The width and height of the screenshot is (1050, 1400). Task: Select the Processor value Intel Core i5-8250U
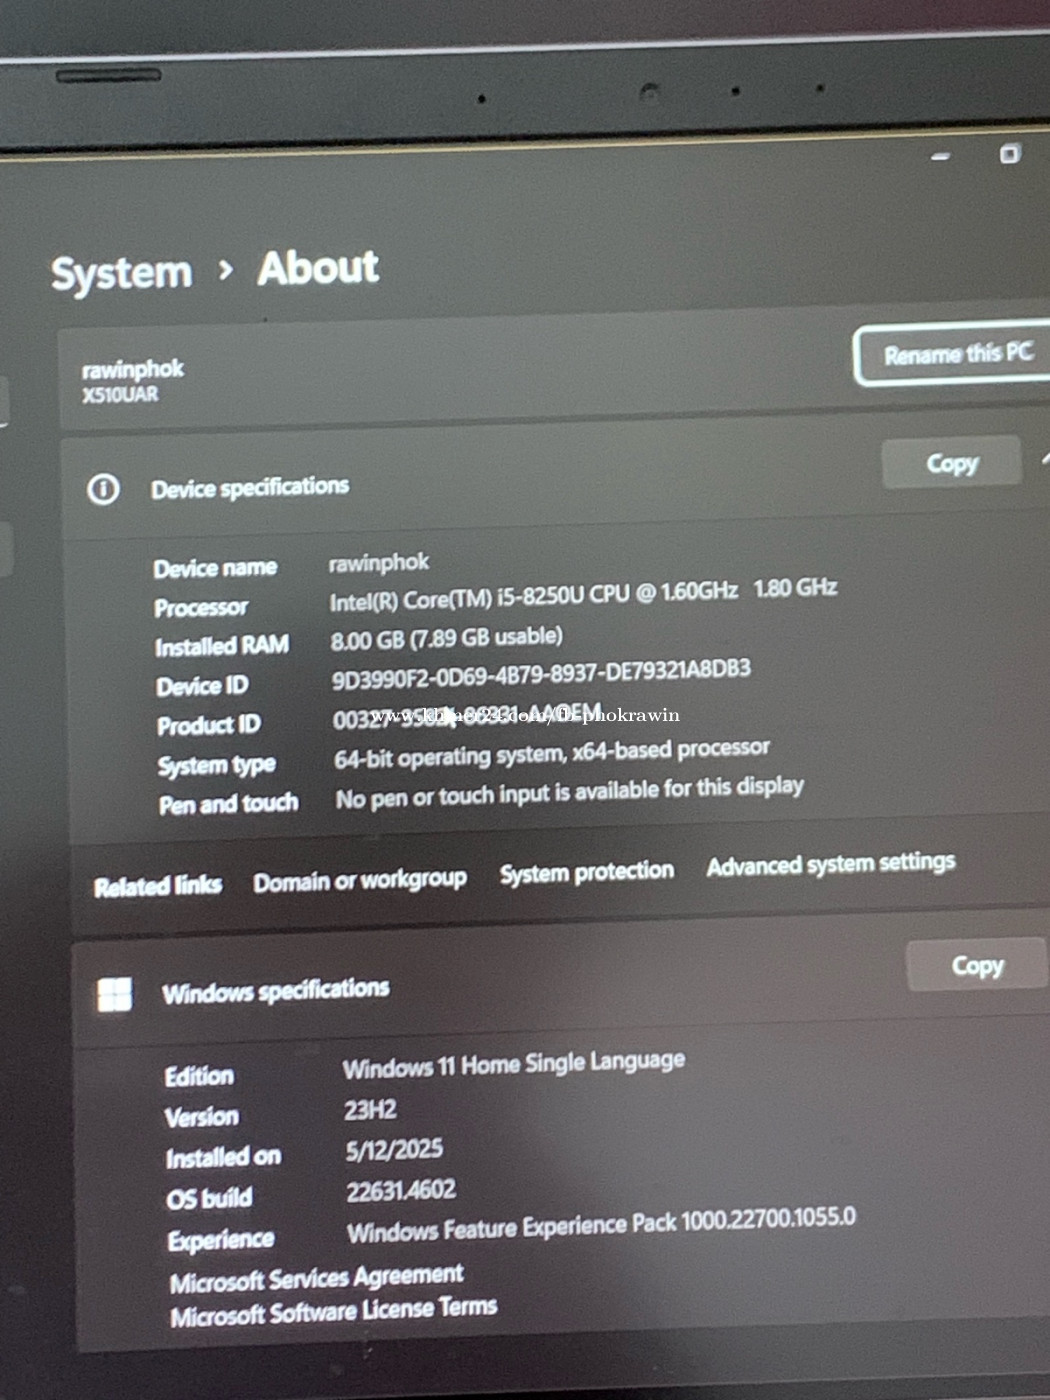[x=583, y=594]
